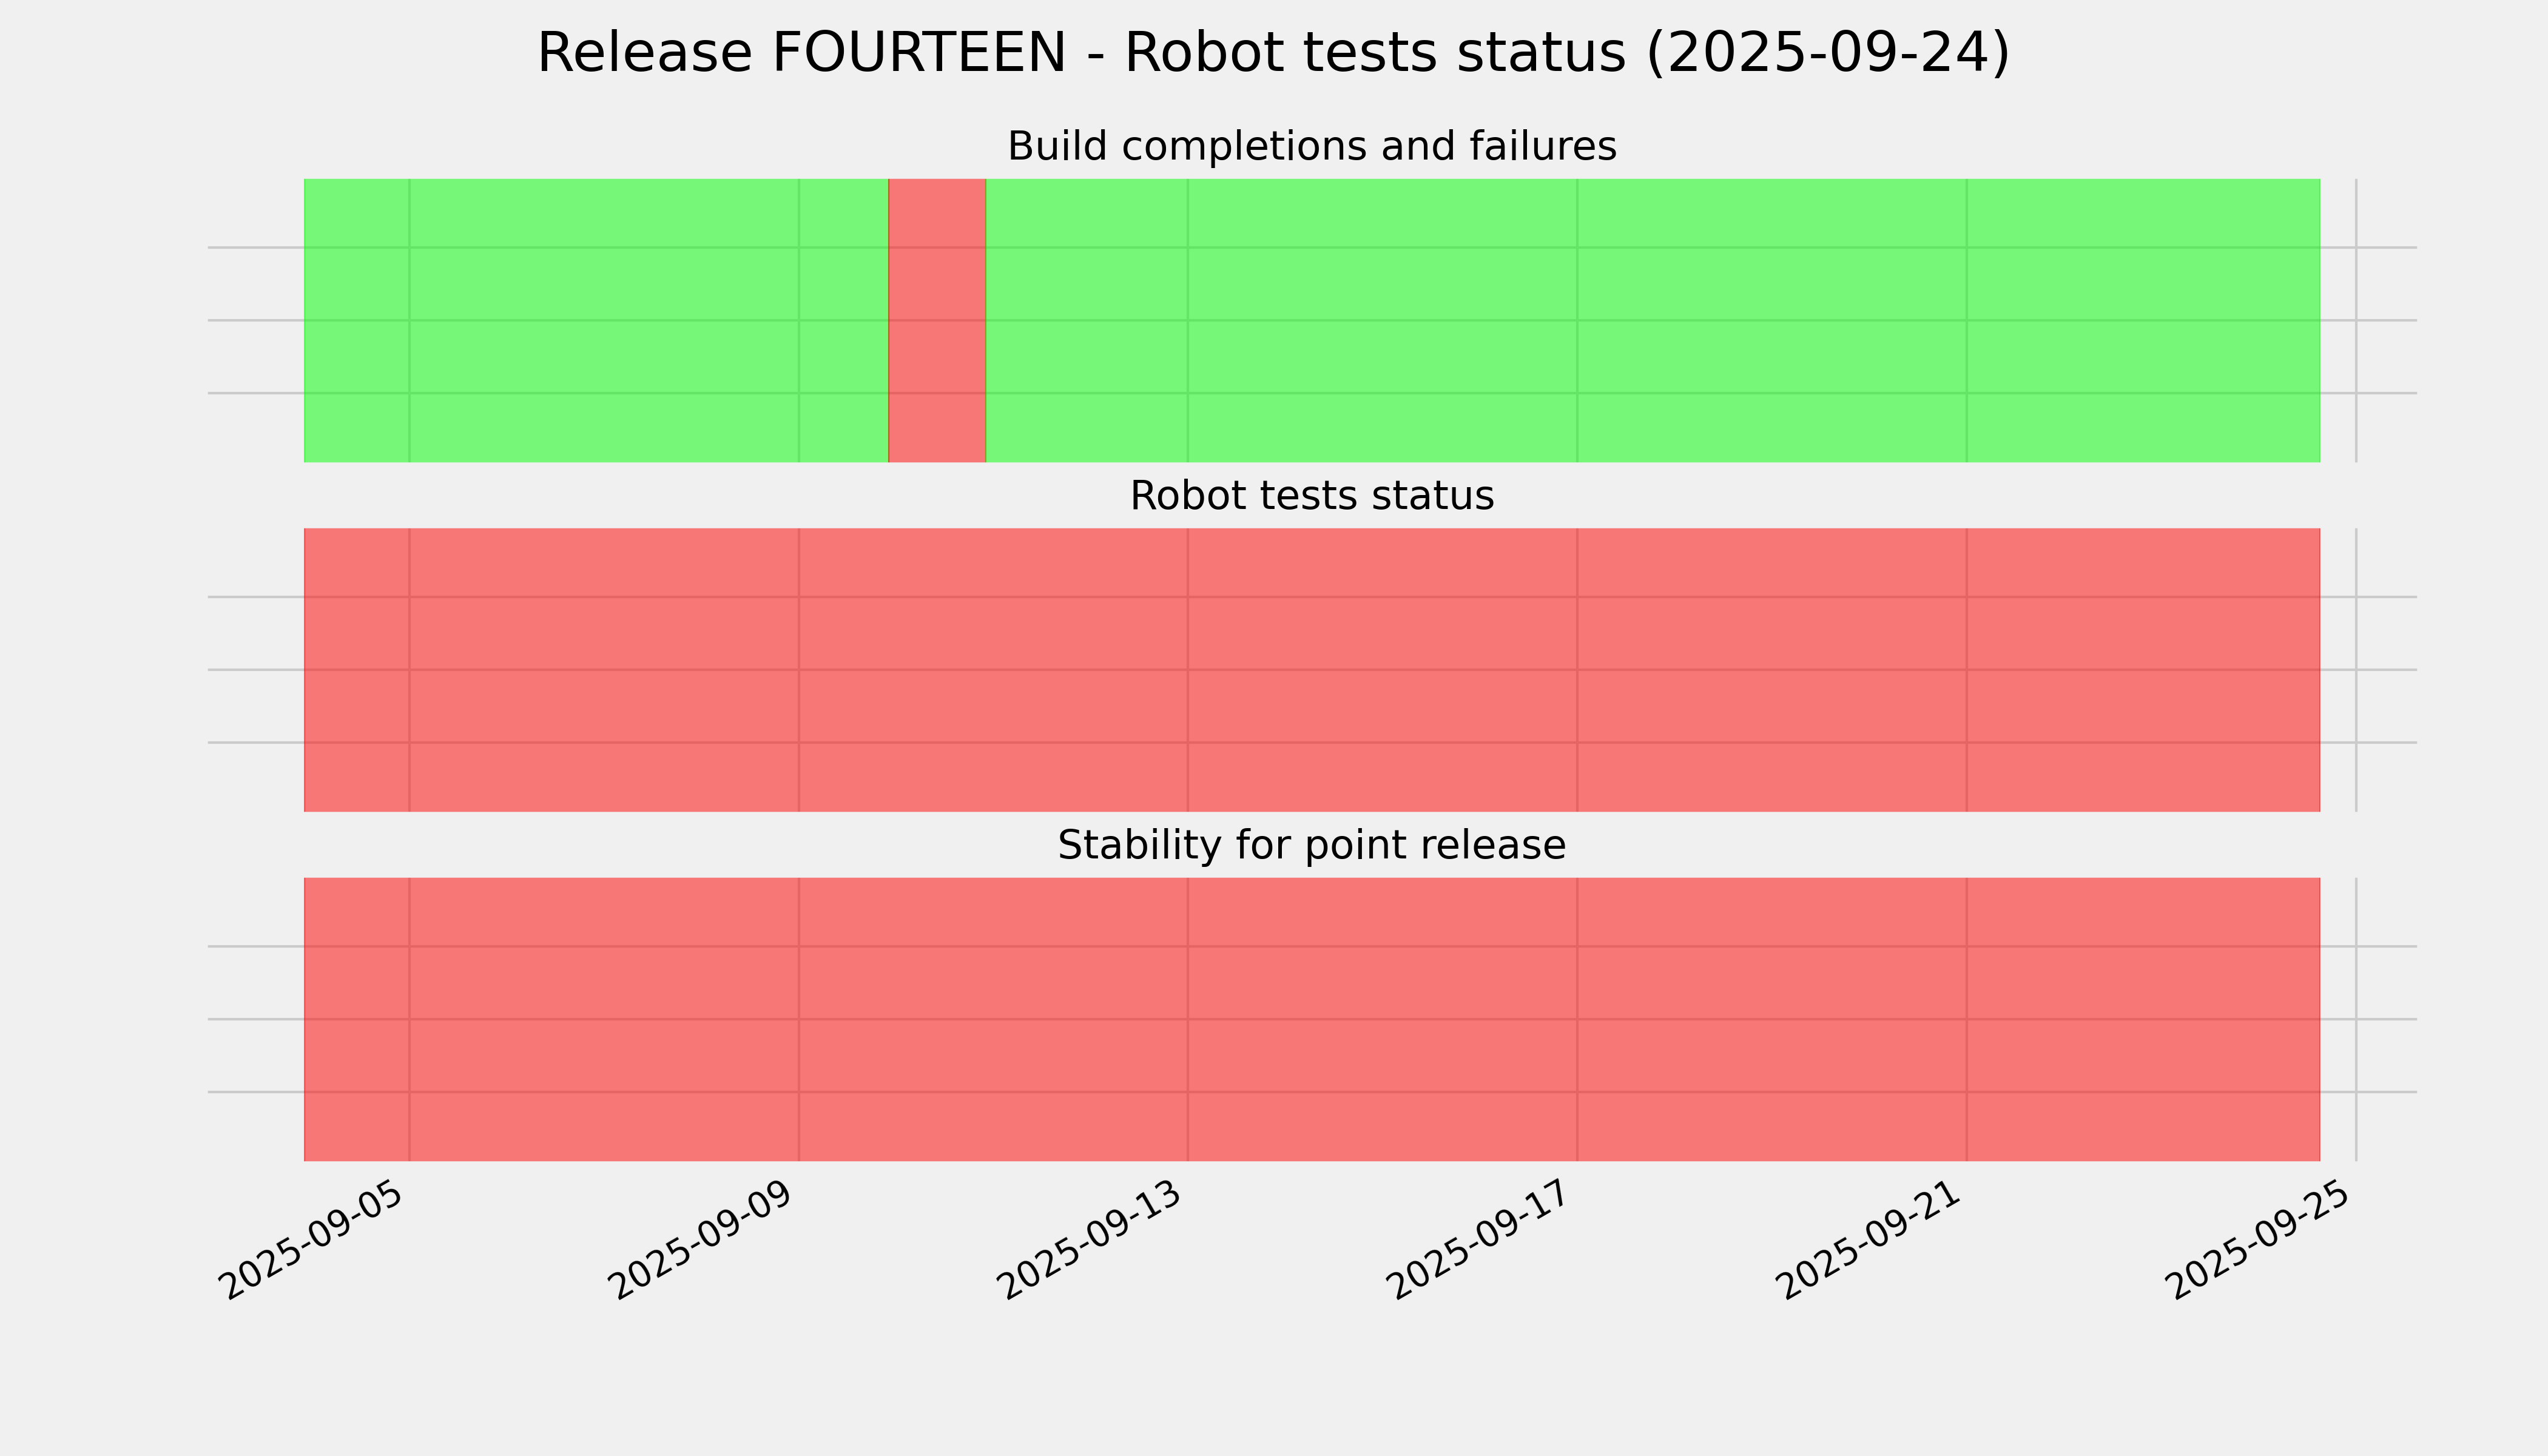The width and height of the screenshot is (2548, 1456).
Task: Click the date (2025-09-24) in the main title
Action: (x=1827, y=53)
